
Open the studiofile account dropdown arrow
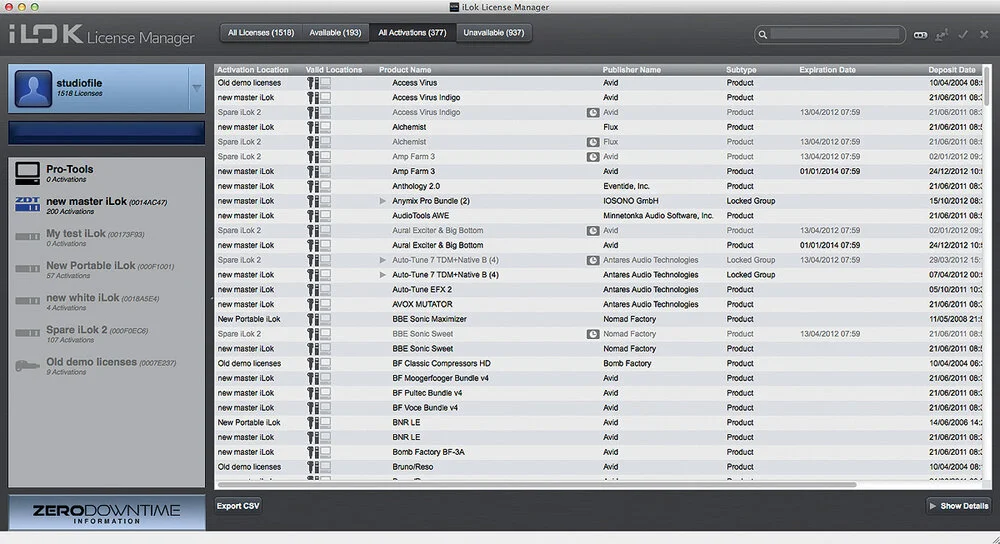pyautogui.click(x=196, y=88)
